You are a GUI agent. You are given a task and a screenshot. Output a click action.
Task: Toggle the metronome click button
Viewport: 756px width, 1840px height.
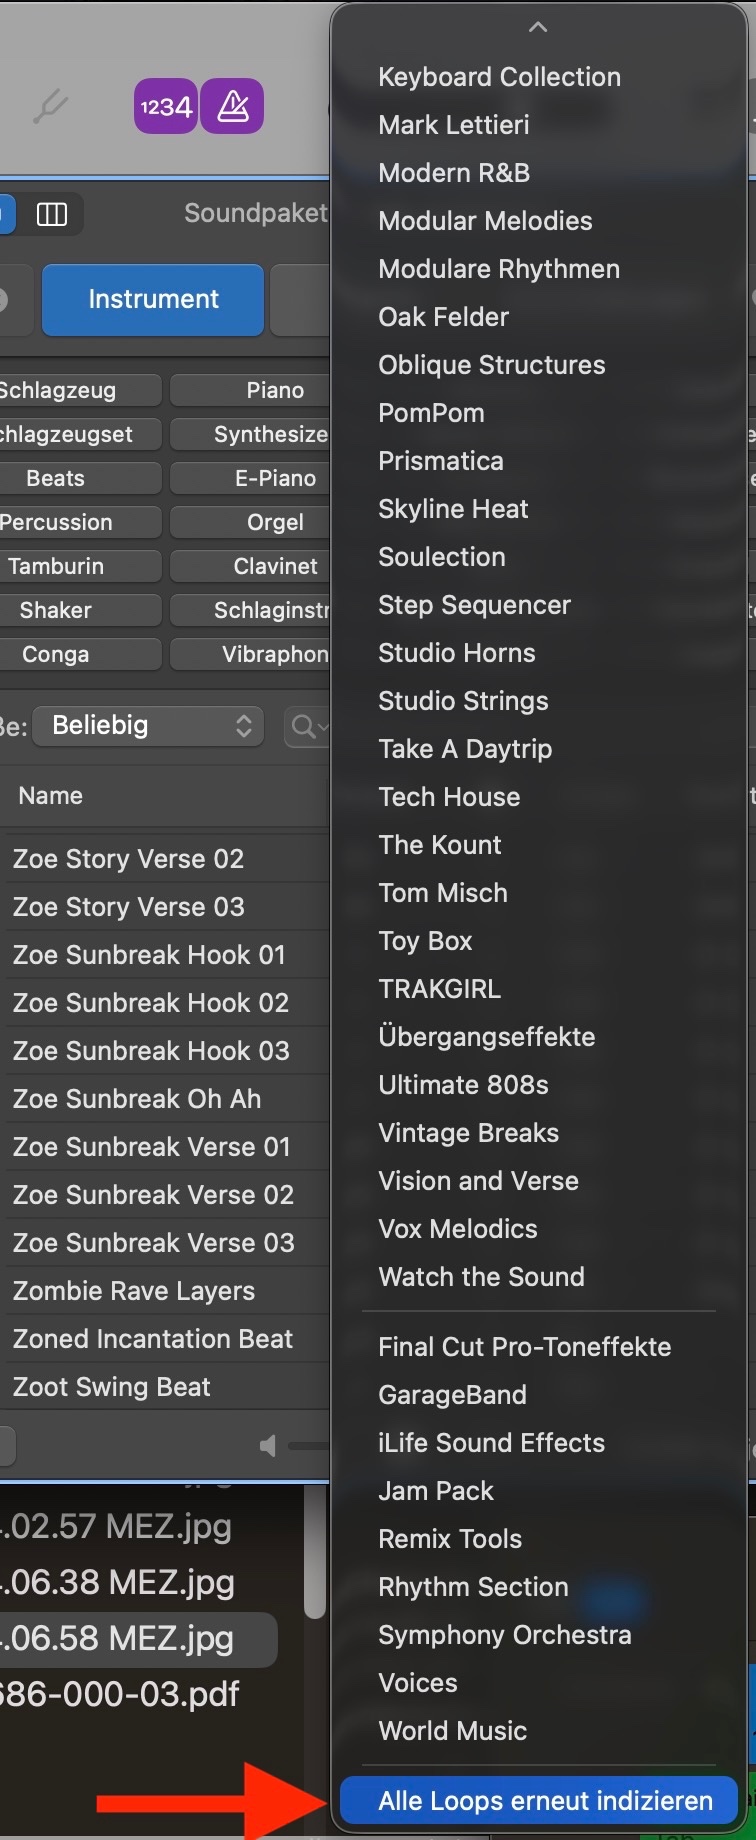click(x=232, y=107)
